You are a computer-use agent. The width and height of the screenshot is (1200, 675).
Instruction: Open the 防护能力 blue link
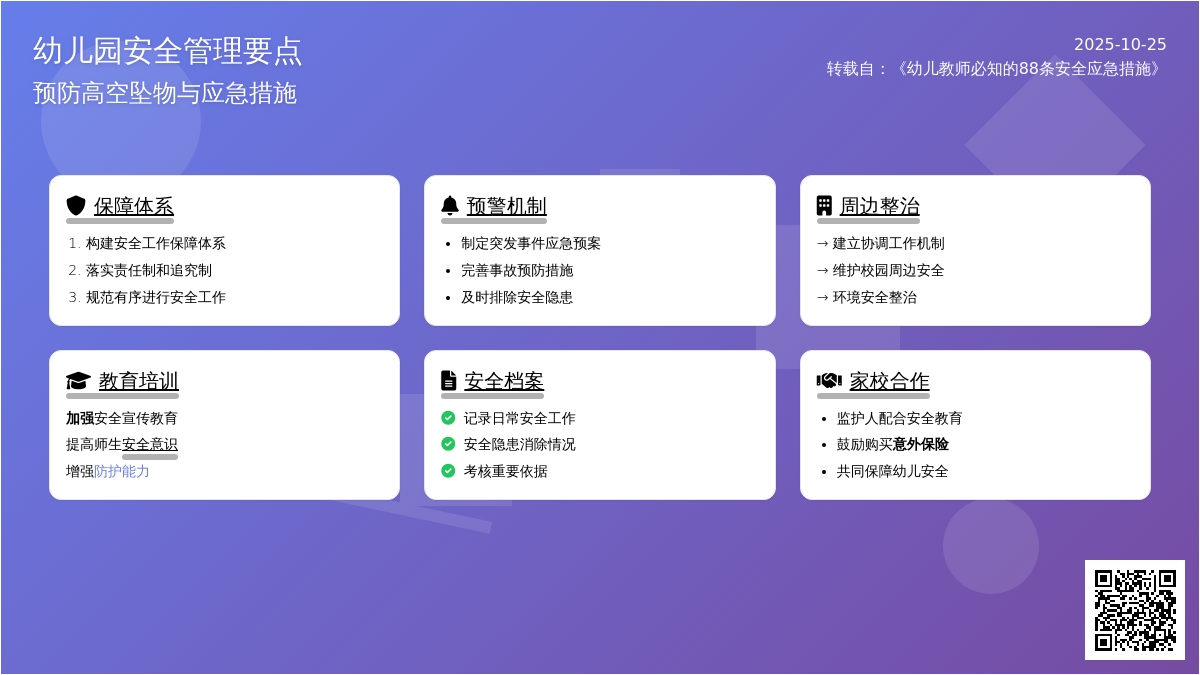point(122,471)
